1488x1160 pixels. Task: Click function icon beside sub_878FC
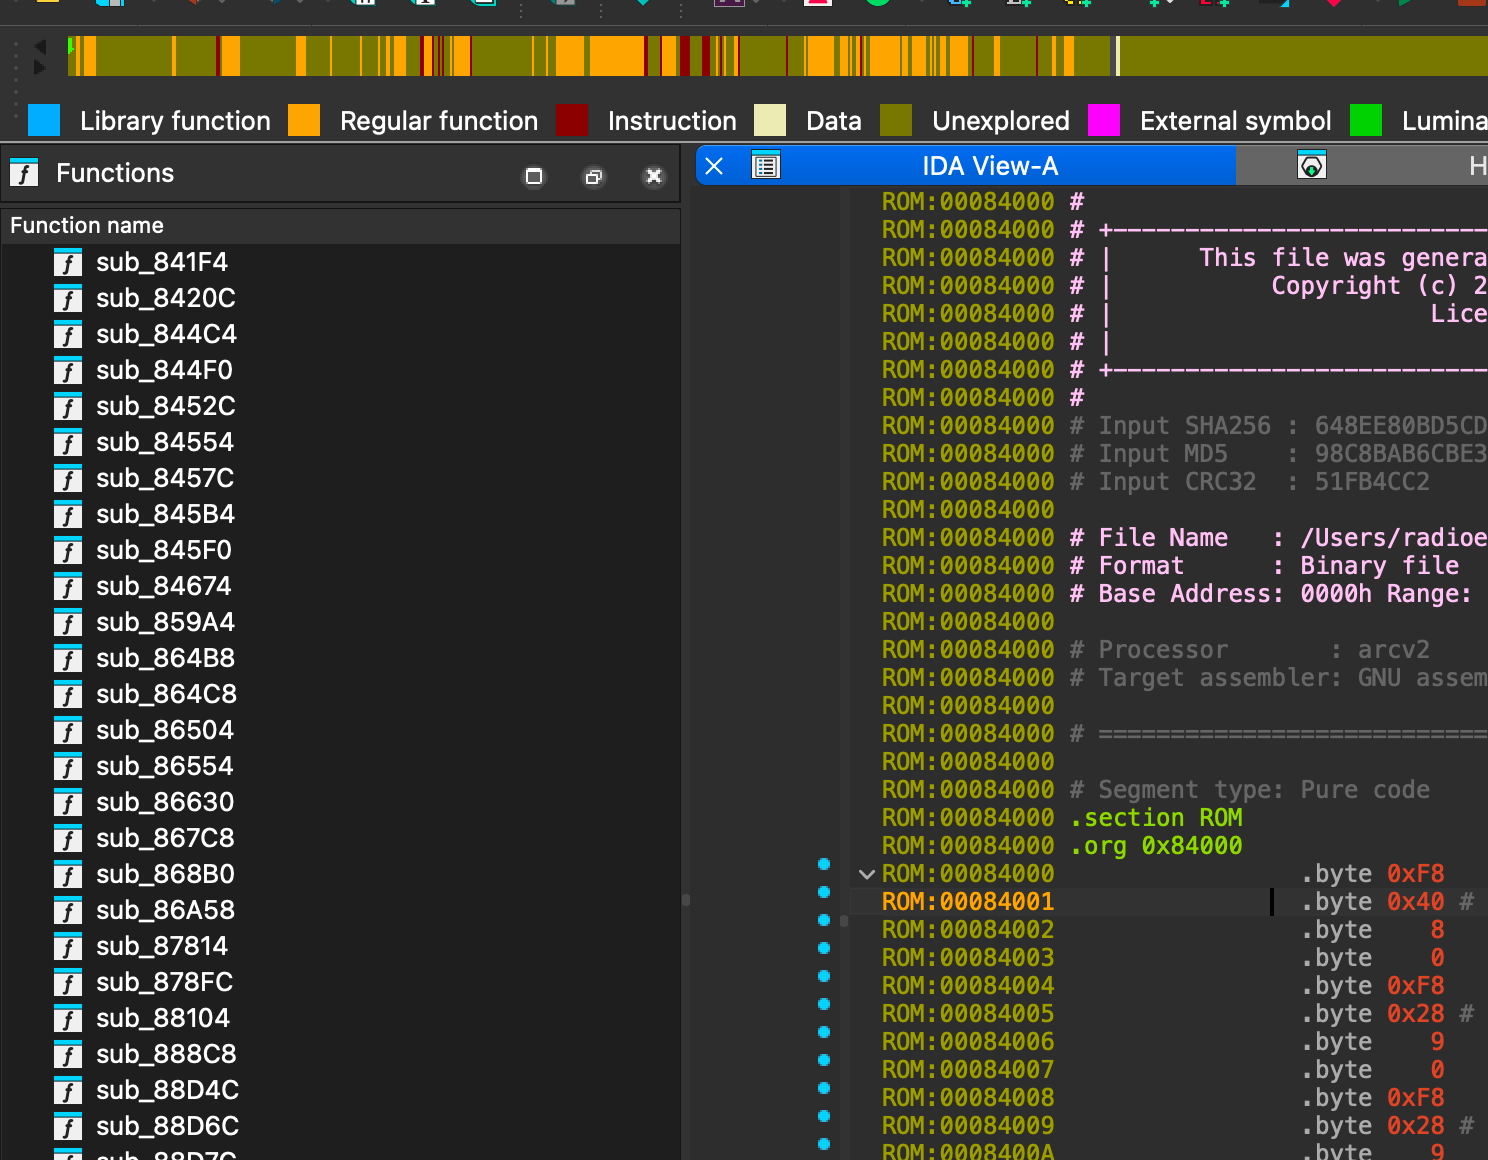67,982
